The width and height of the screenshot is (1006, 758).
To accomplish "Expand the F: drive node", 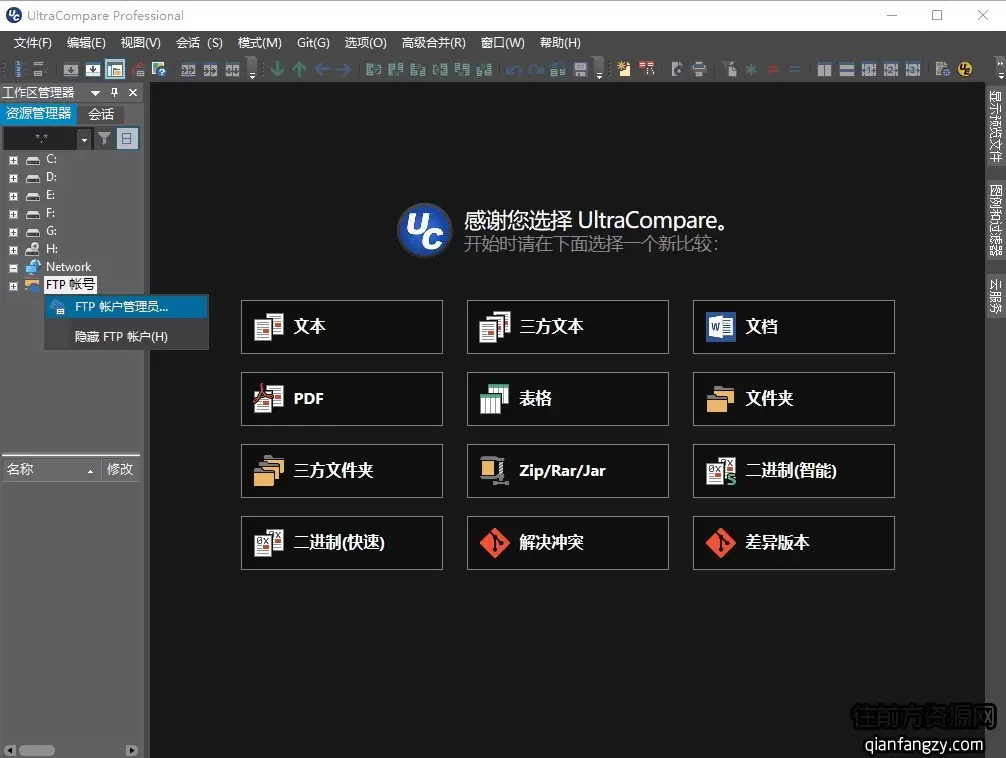I will (x=13, y=214).
